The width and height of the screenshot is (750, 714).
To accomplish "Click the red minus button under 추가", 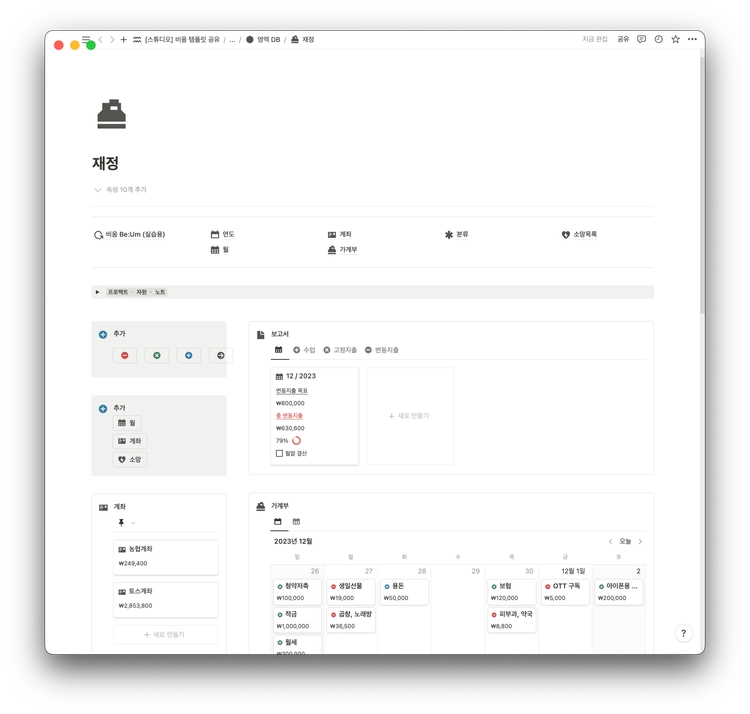I will click(124, 355).
